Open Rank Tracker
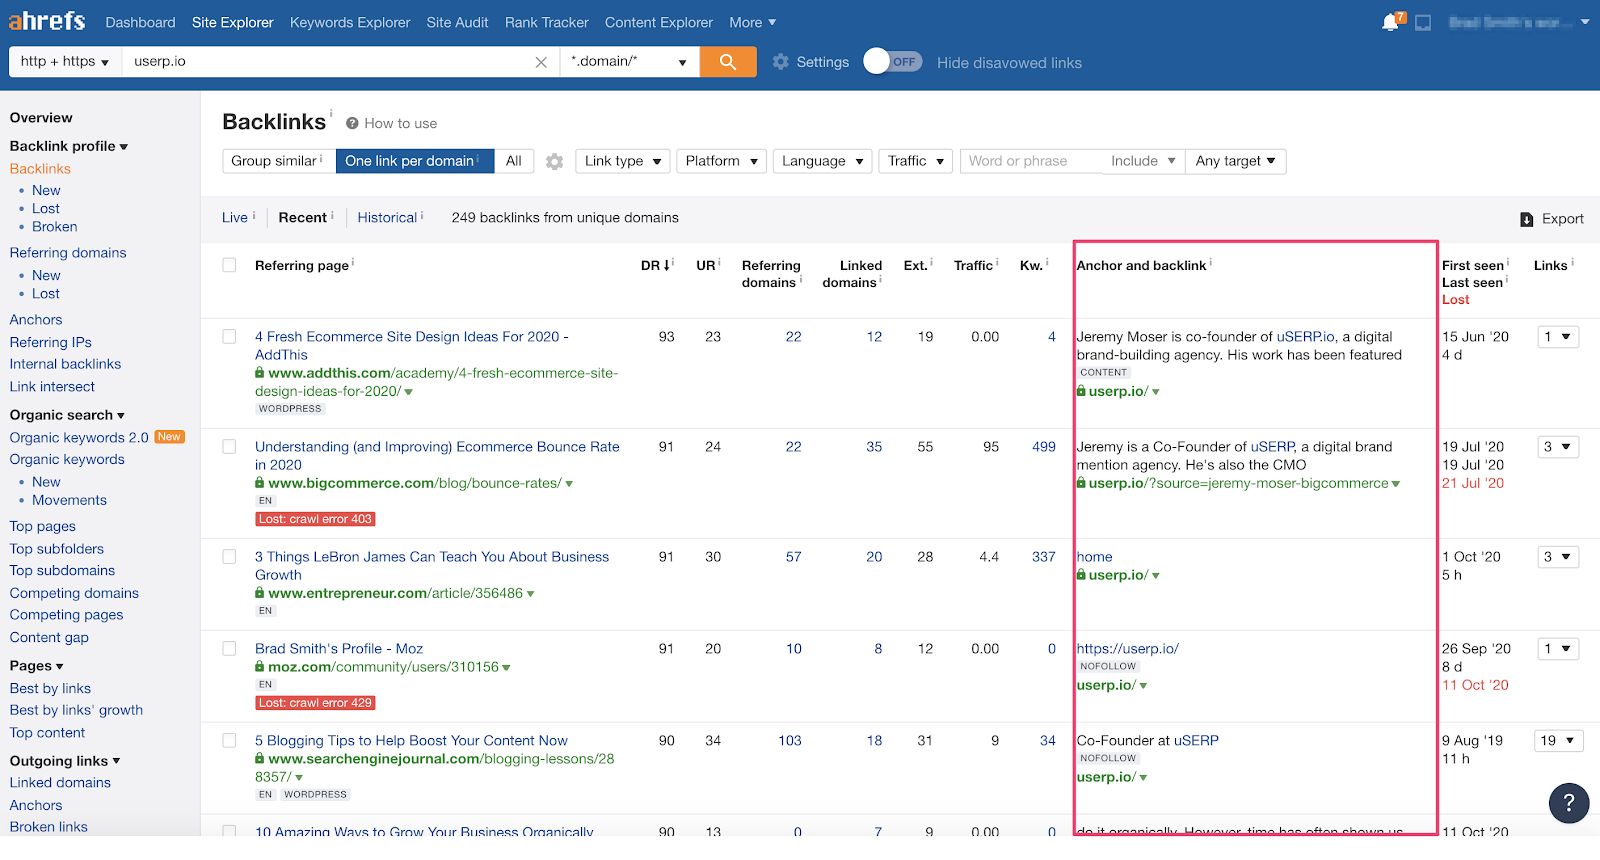 pos(546,22)
